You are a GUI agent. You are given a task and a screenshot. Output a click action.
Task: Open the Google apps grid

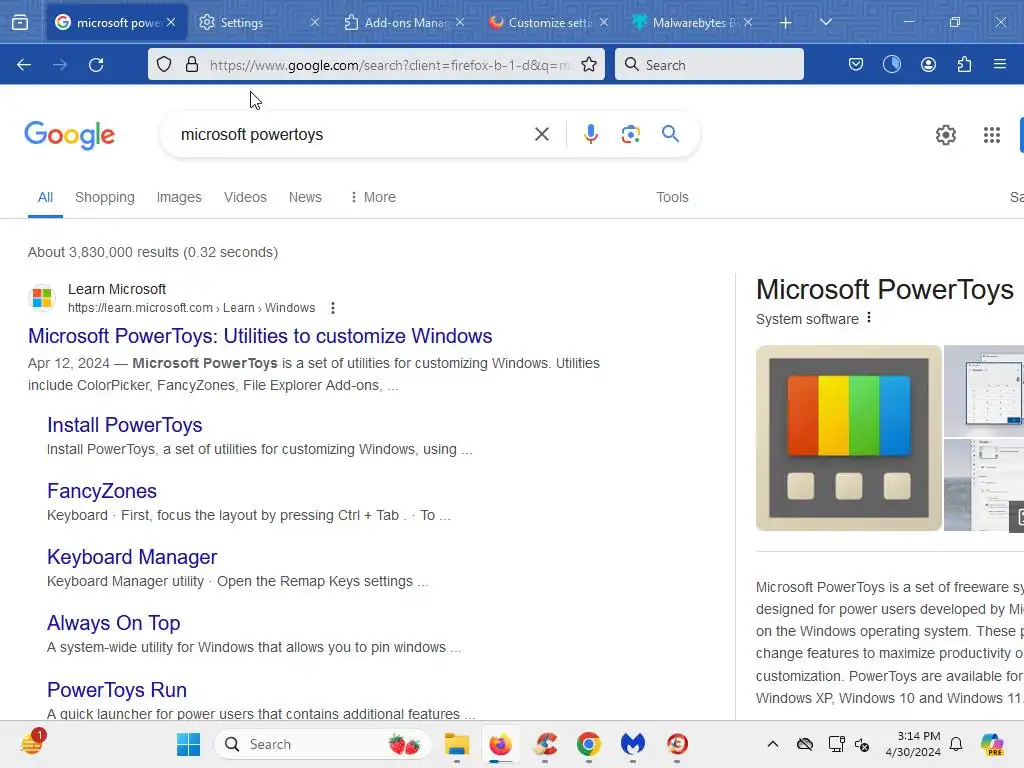coord(991,135)
